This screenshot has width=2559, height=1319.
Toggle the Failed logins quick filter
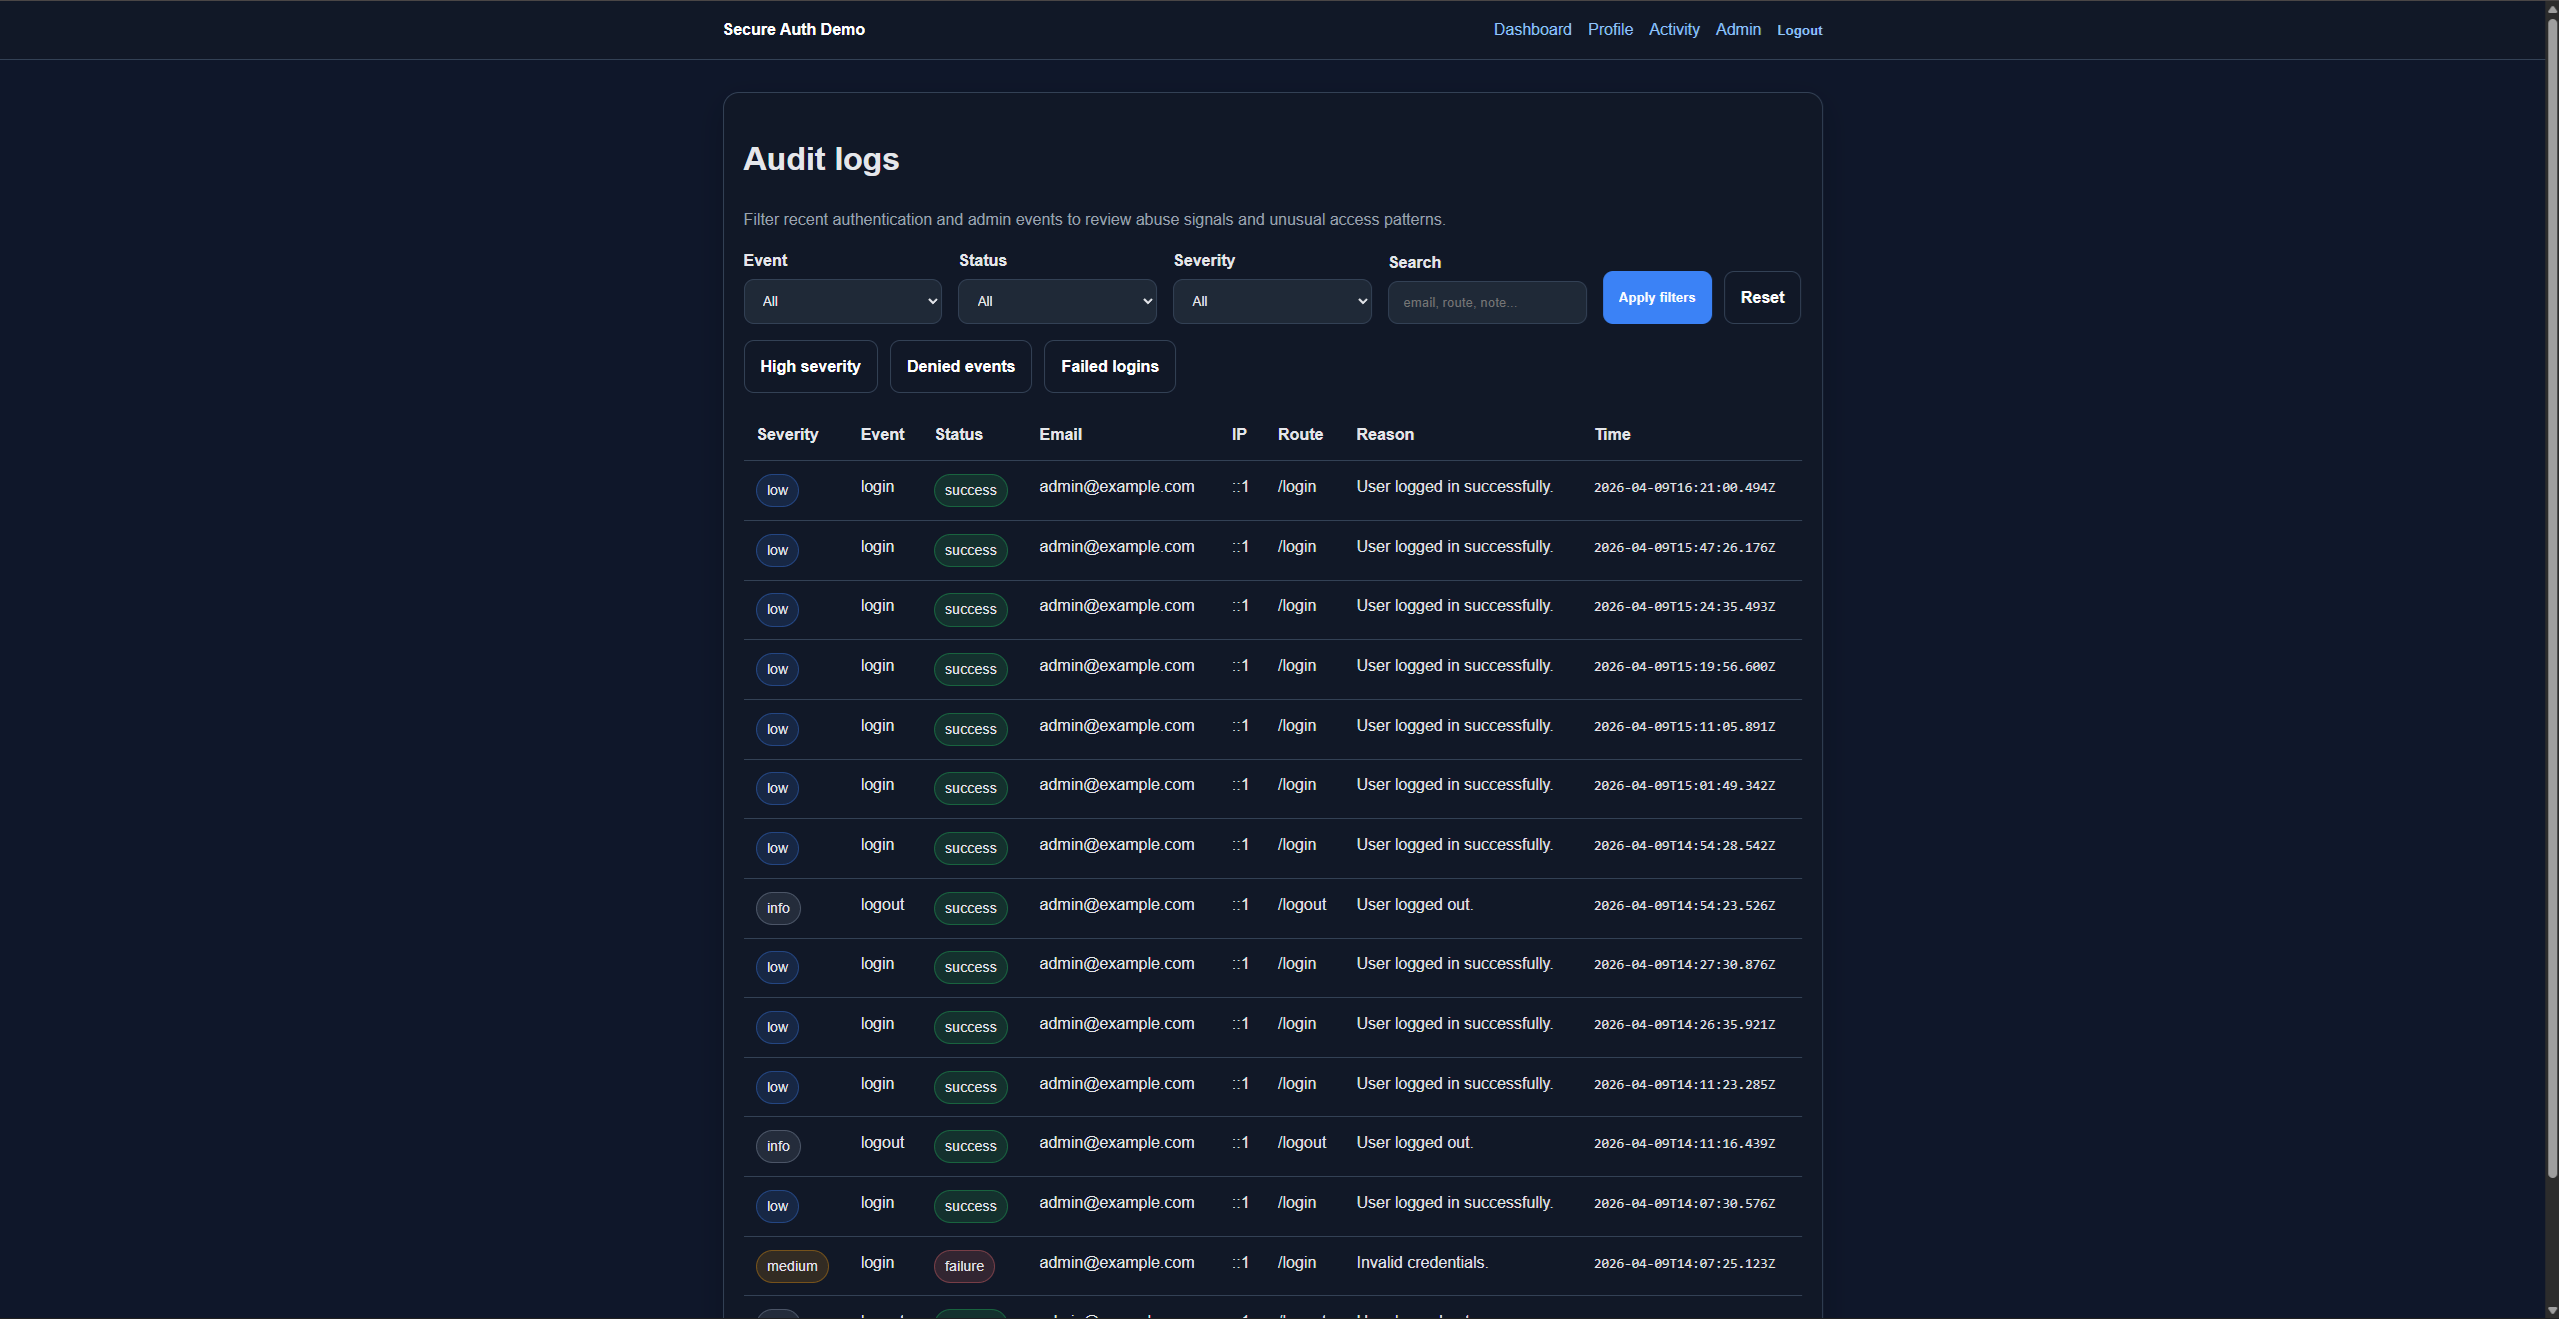(1109, 366)
